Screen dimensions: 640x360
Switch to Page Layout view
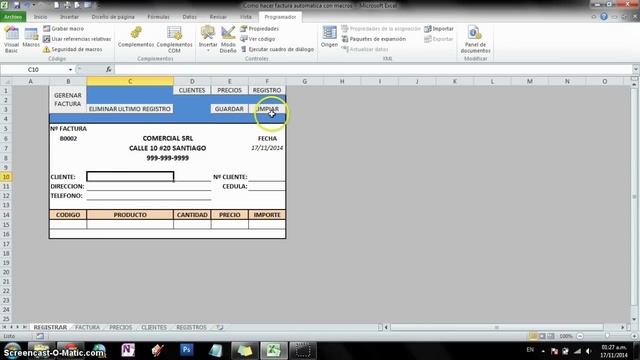coord(542,336)
